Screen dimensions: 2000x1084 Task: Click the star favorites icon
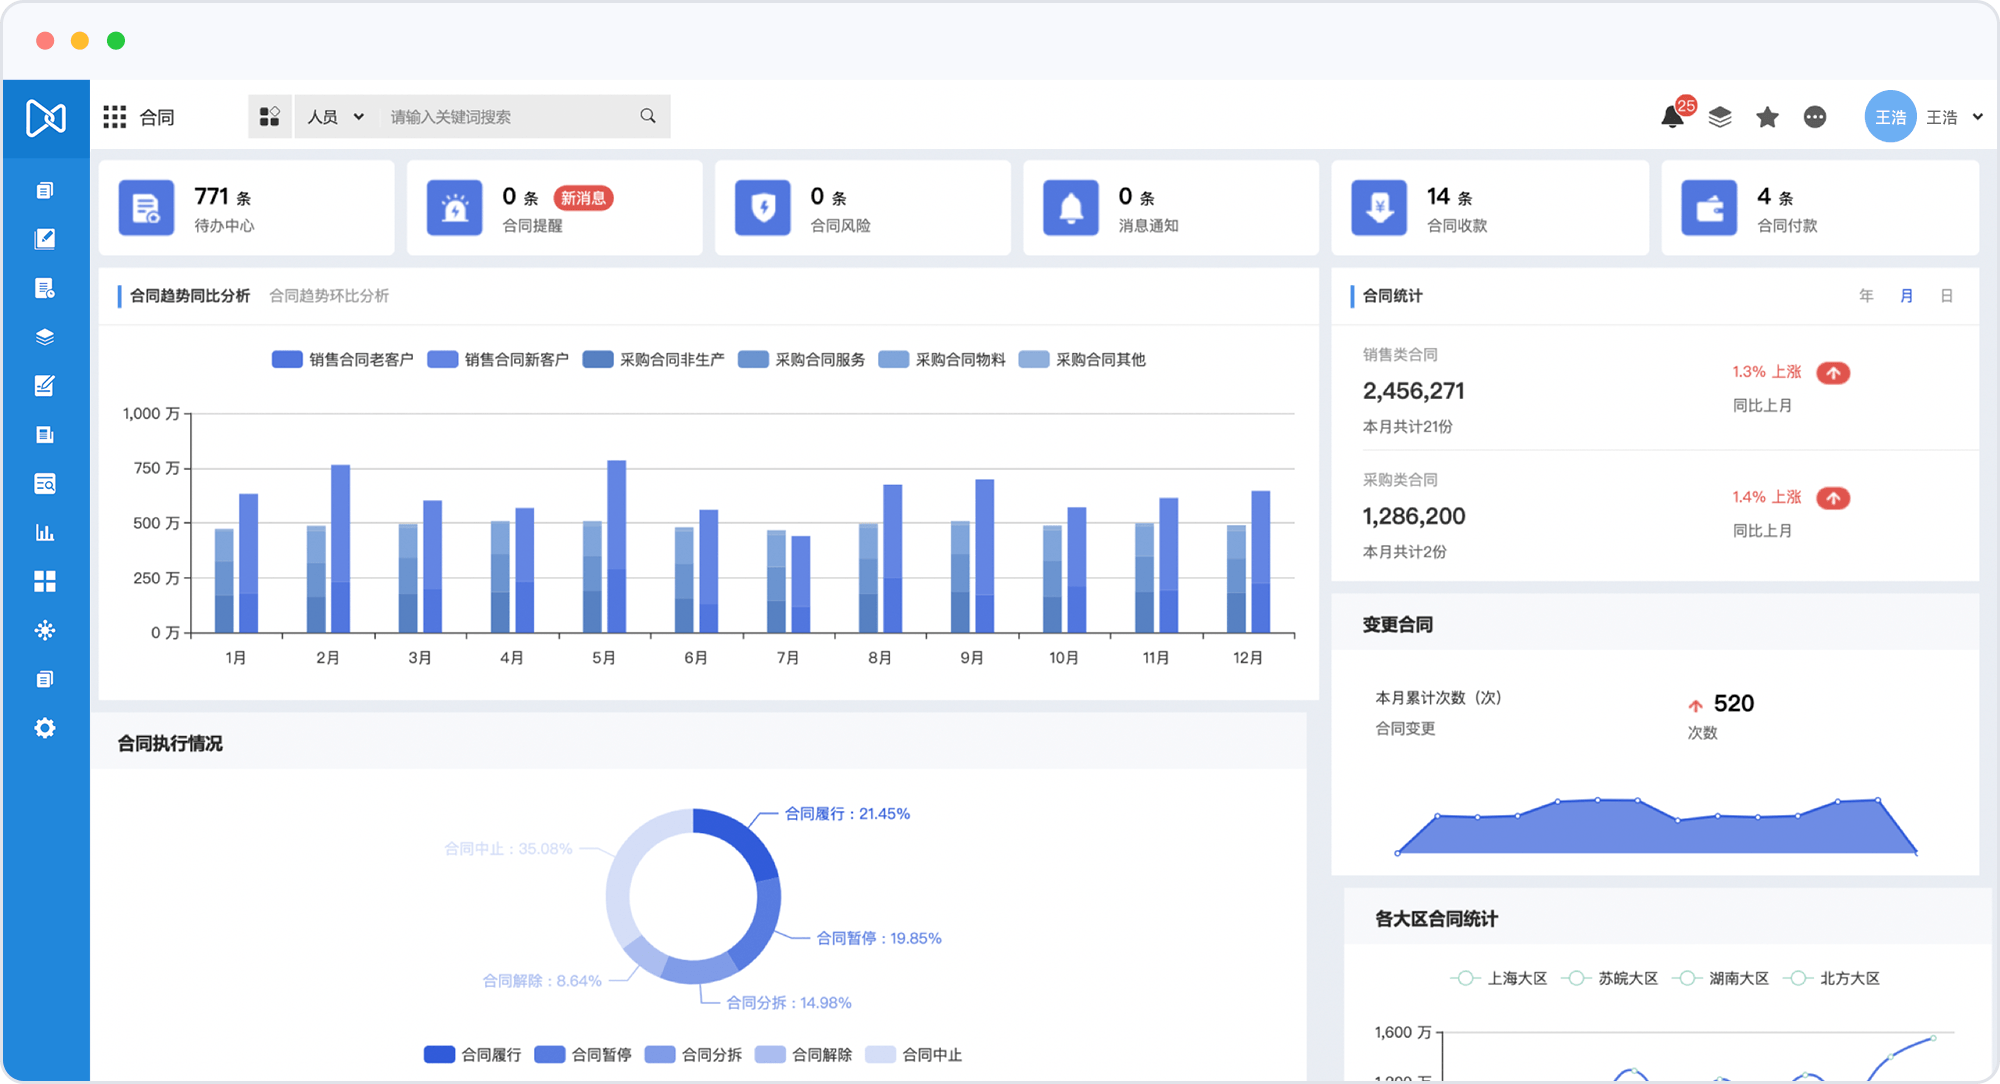(1767, 117)
